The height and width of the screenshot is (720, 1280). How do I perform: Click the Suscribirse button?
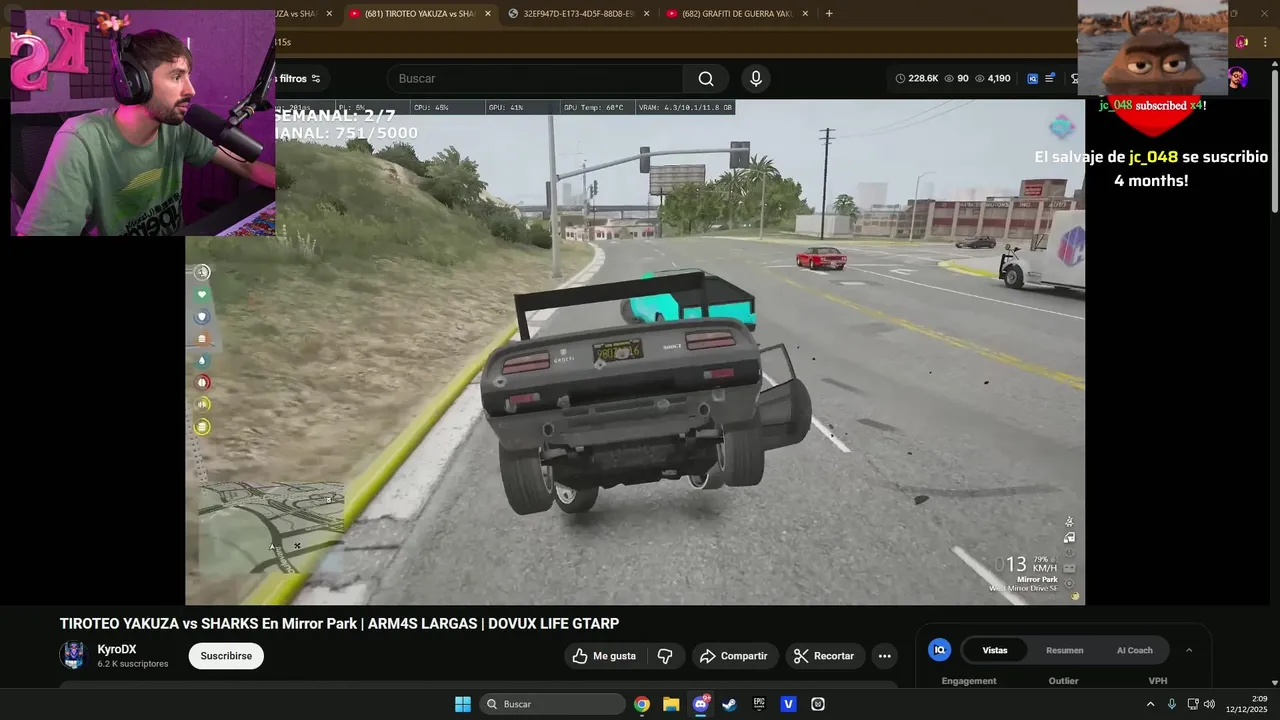226,656
